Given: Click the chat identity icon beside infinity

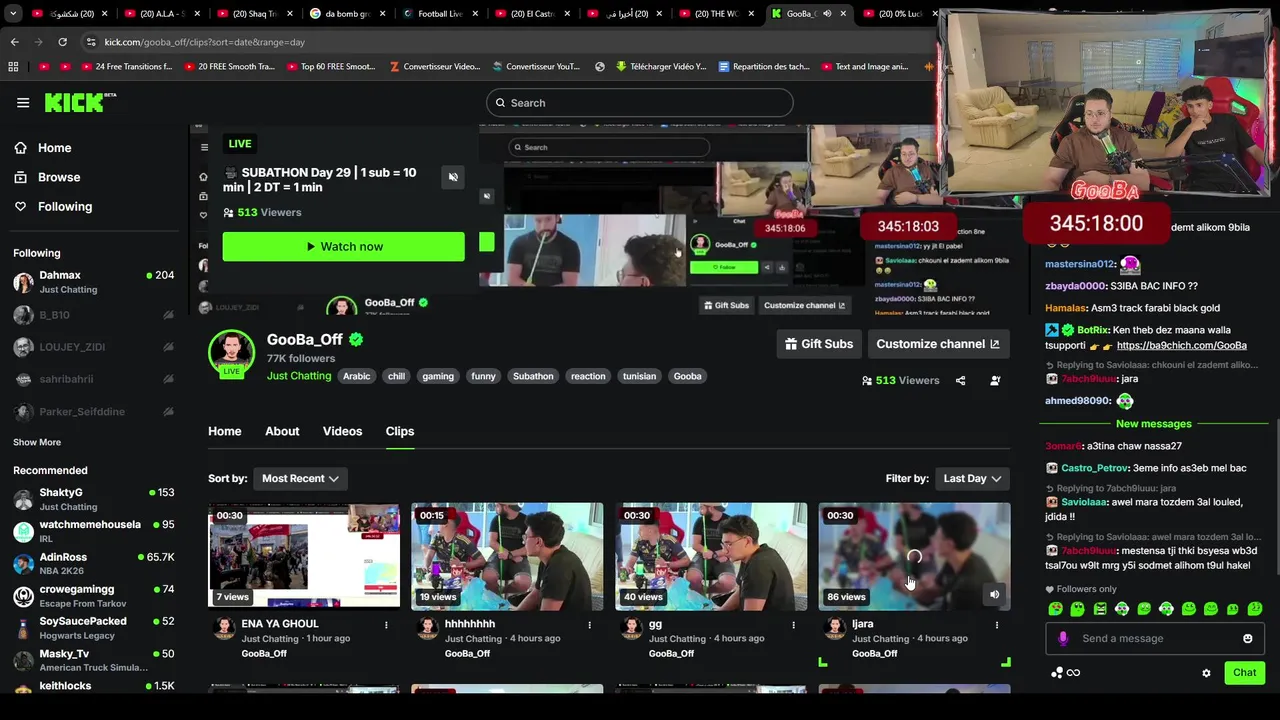Looking at the screenshot, I should coord(1056,673).
